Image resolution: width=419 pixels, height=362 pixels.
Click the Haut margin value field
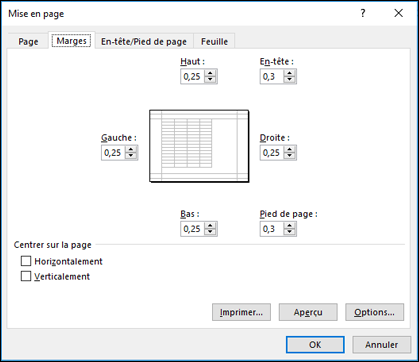coord(193,77)
